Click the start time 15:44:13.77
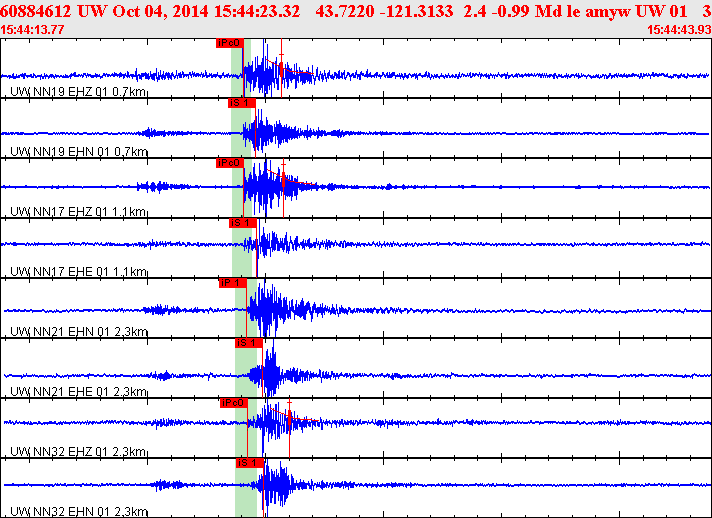 click(32, 30)
